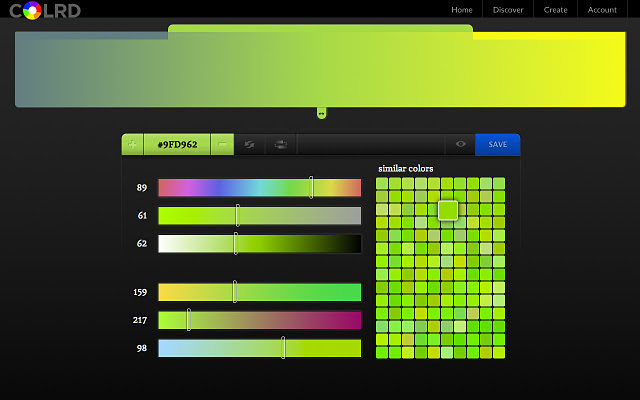Click the distribute stops icon beside reverse
This screenshot has width=640, height=400.
tap(281, 144)
